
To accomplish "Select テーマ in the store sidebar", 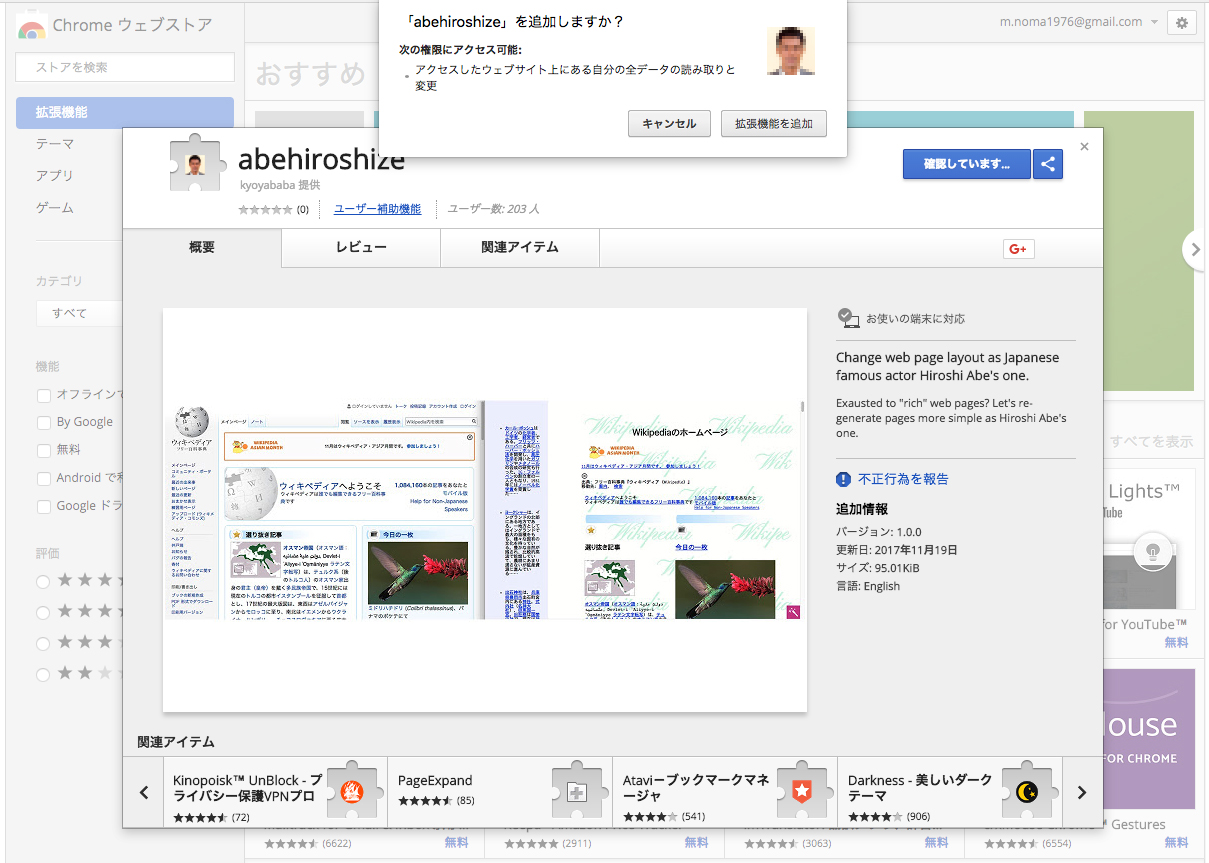I will (55, 144).
